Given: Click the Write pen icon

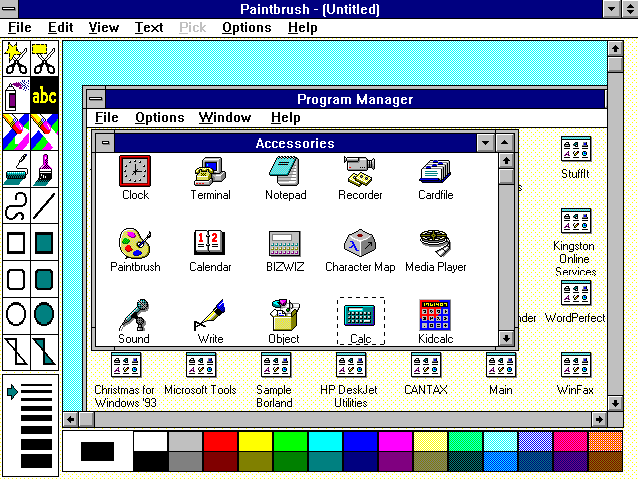Looking at the screenshot, I should (x=210, y=315).
